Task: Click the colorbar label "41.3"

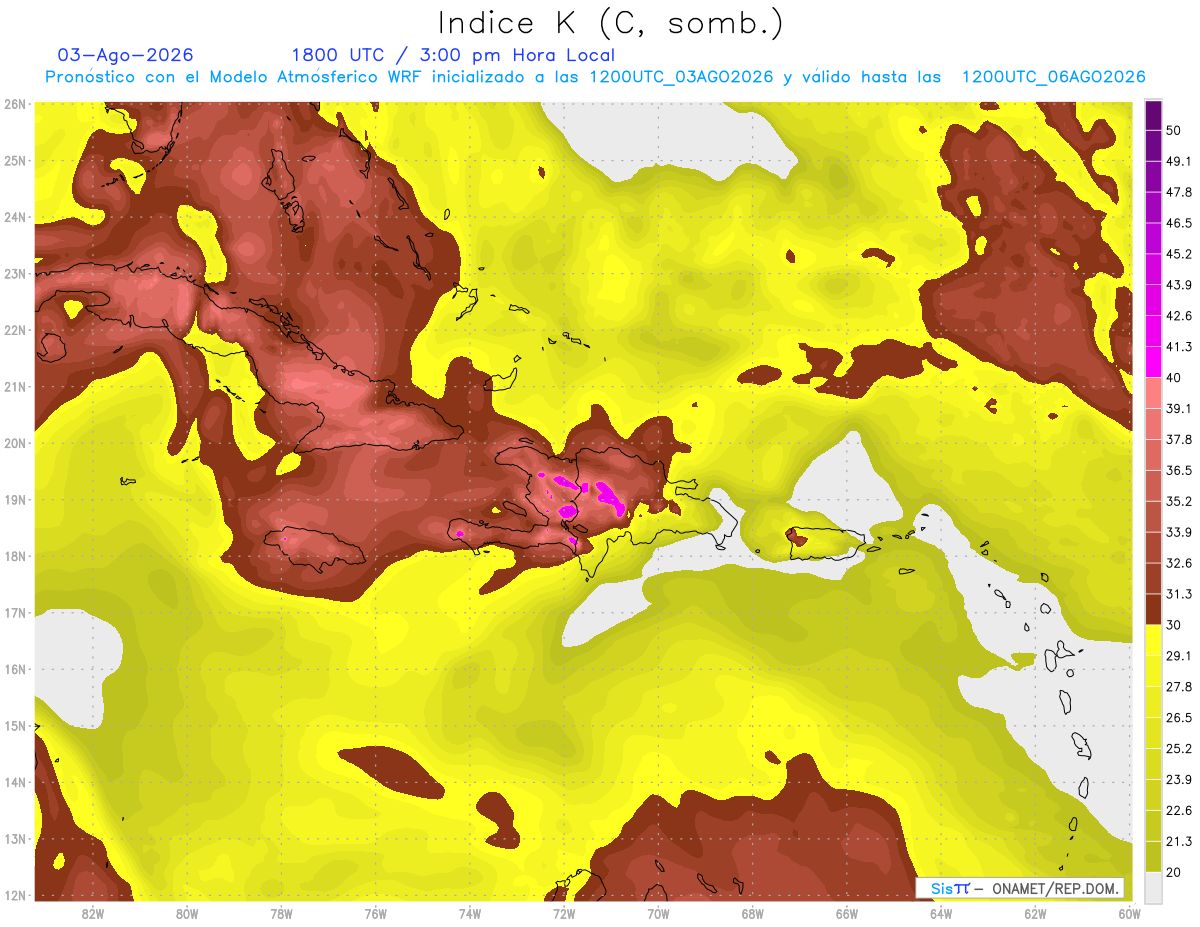Action: 1179,347
